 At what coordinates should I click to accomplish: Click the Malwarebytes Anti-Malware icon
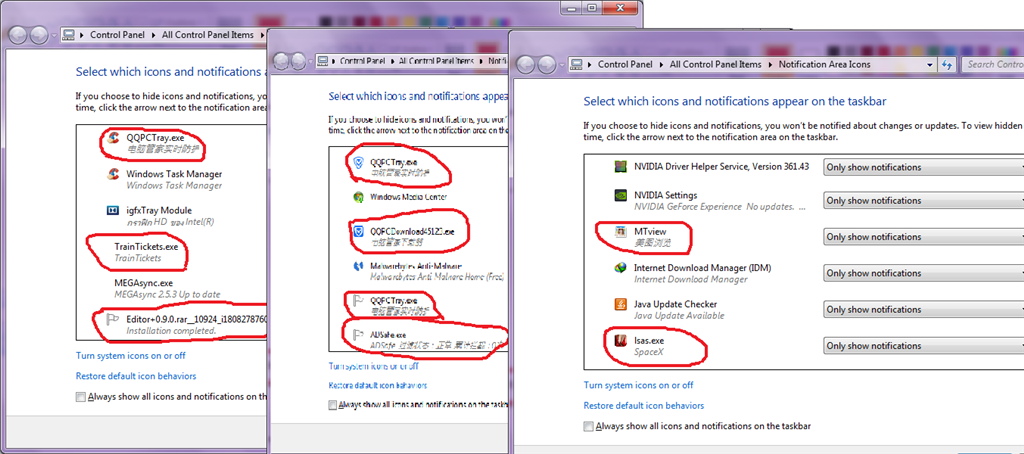(x=358, y=267)
